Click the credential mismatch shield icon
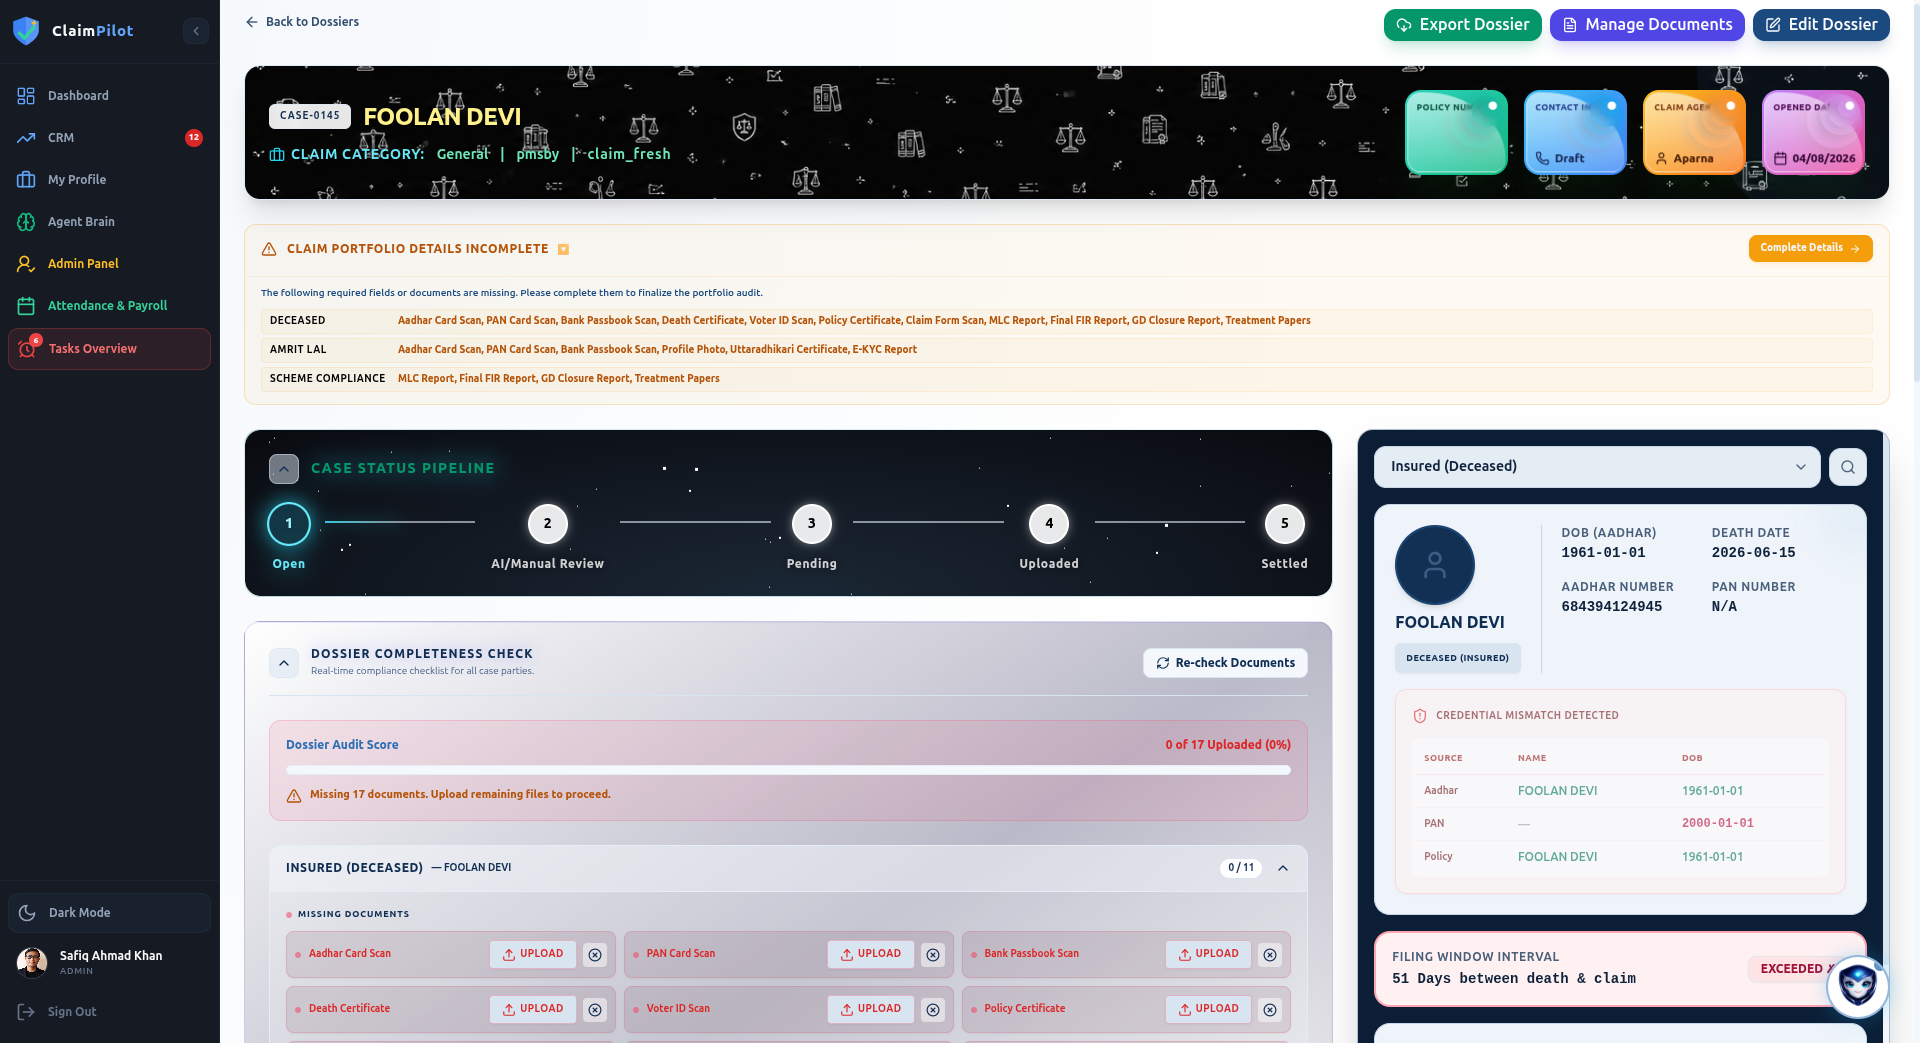The image size is (1920, 1043). 1420,716
